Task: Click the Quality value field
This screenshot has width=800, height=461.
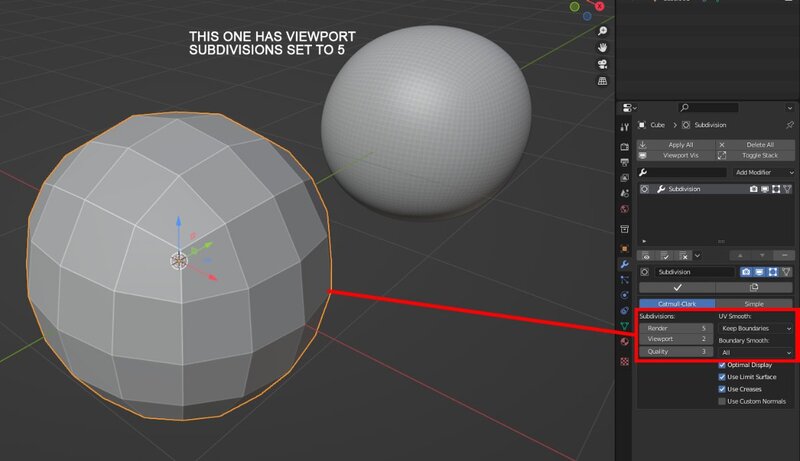Action: pos(676,352)
